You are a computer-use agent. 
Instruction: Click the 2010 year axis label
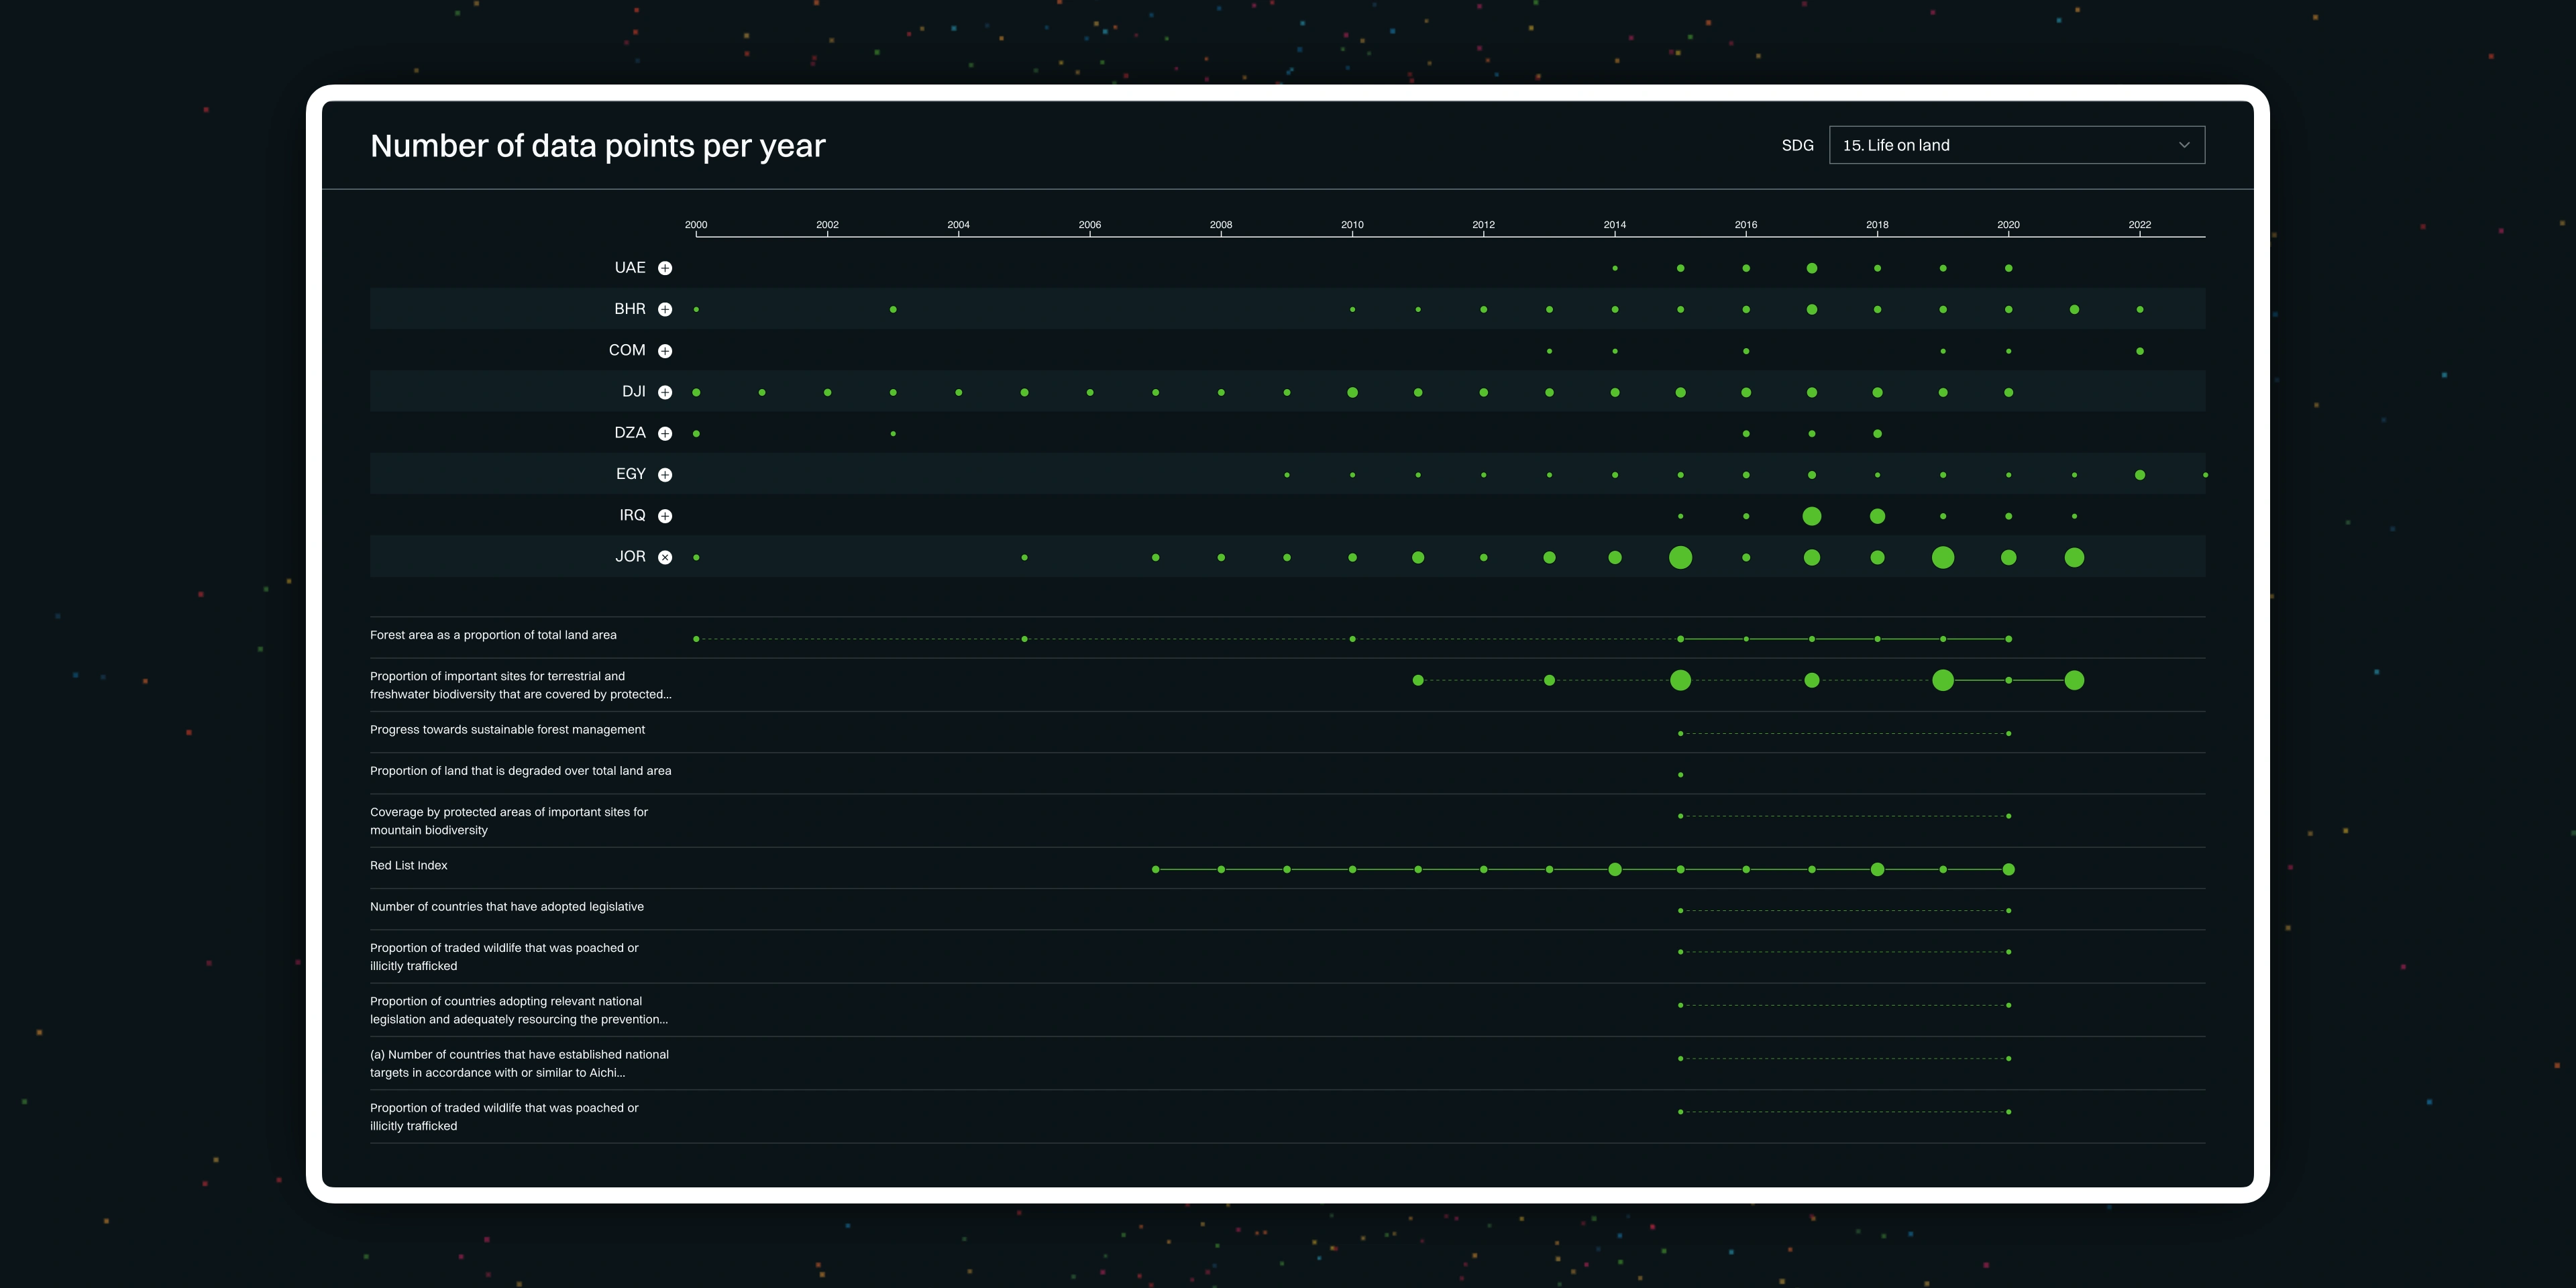click(1352, 225)
